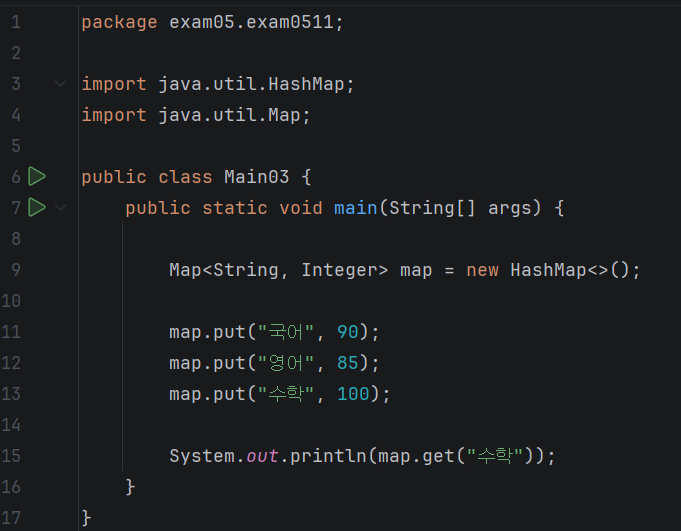681x531 pixels.
Task: Click map.get call on line 15
Action: tap(416, 456)
